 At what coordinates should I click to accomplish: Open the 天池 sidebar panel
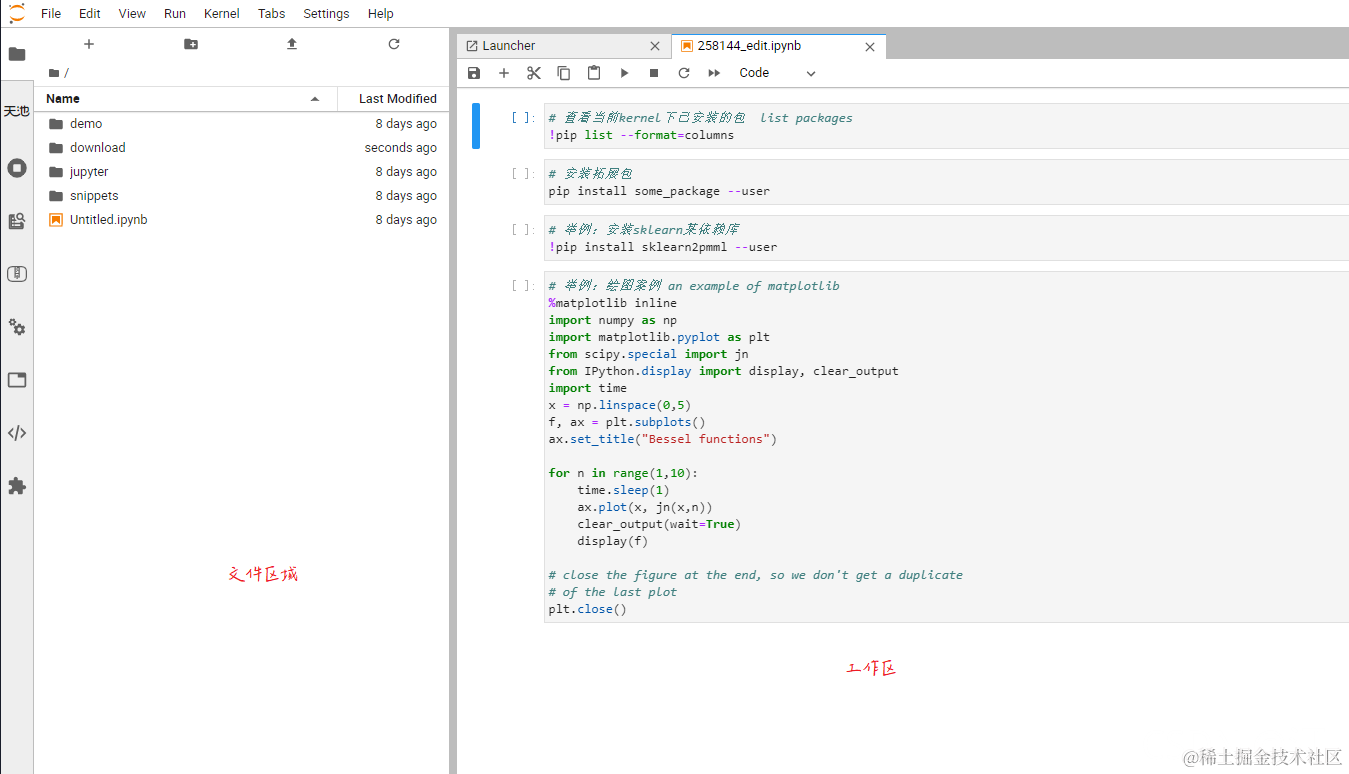pyautogui.click(x=17, y=111)
